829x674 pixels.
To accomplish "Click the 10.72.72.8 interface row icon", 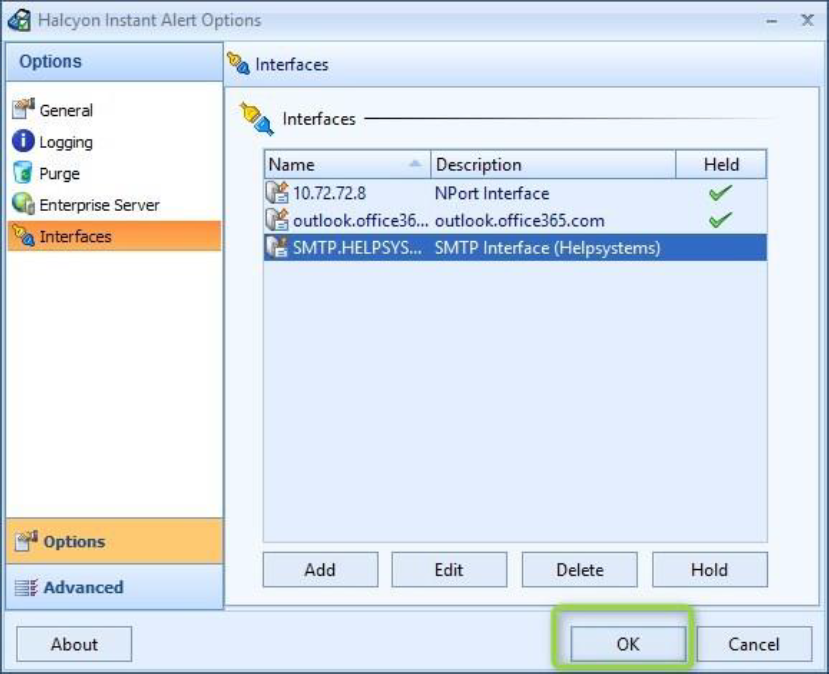I will pos(277,193).
